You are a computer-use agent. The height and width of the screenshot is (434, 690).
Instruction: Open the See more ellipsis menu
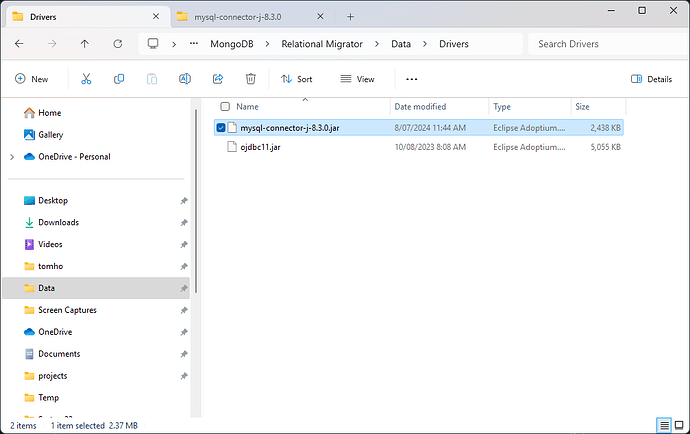click(x=411, y=79)
